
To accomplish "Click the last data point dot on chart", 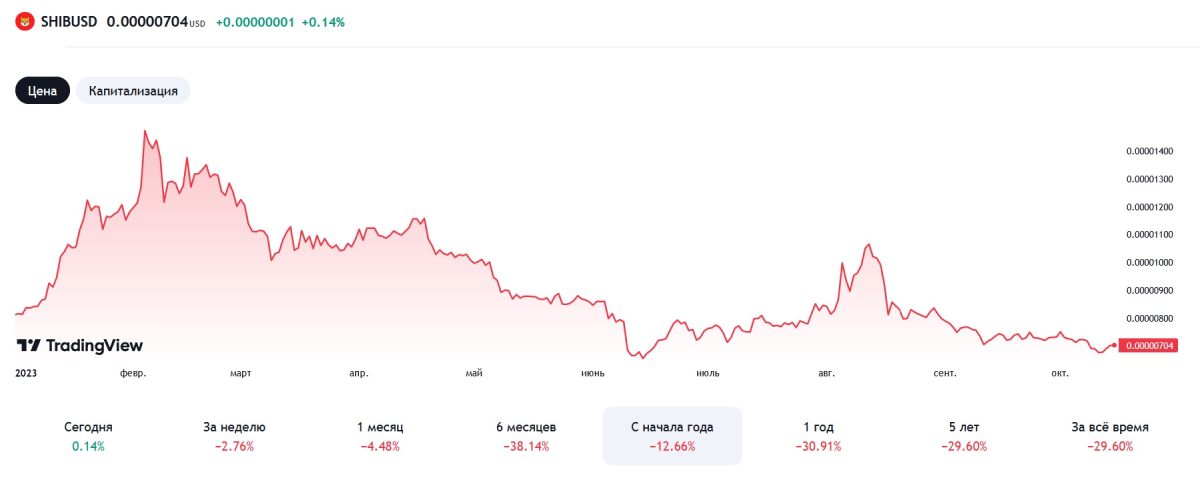I will coord(1113,345).
